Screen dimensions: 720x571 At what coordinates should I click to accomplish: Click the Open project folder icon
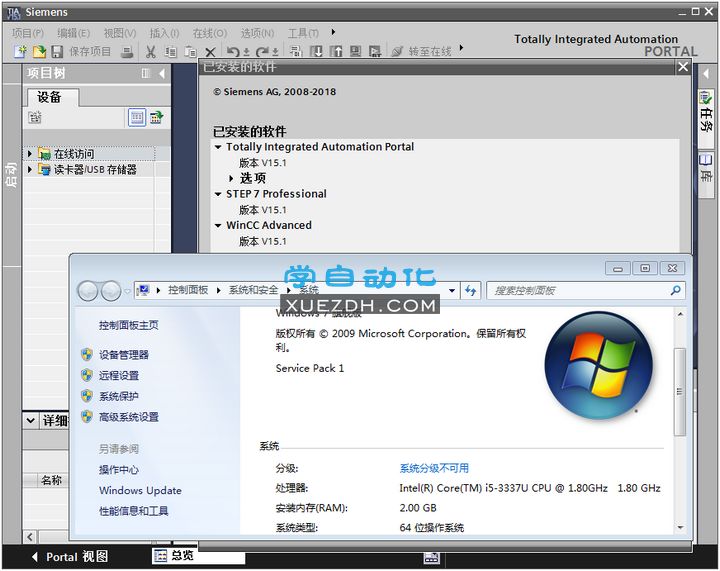click(x=39, y=51)
